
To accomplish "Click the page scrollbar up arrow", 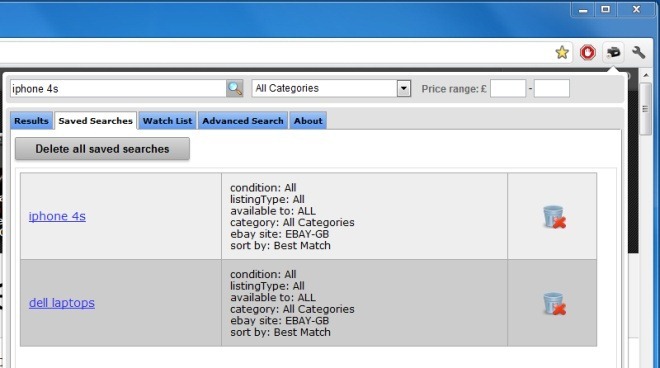I will click(x=646, y=75).
